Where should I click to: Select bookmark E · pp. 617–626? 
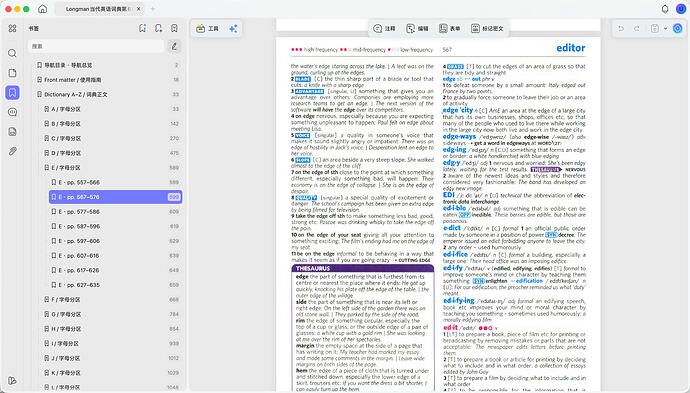point(115,270)
